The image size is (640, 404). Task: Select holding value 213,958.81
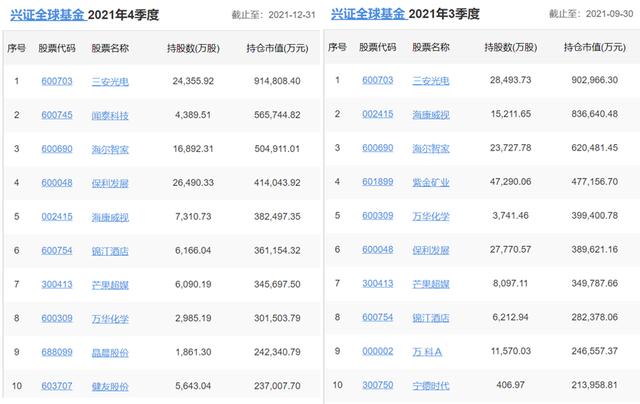(x=595, y=385)
